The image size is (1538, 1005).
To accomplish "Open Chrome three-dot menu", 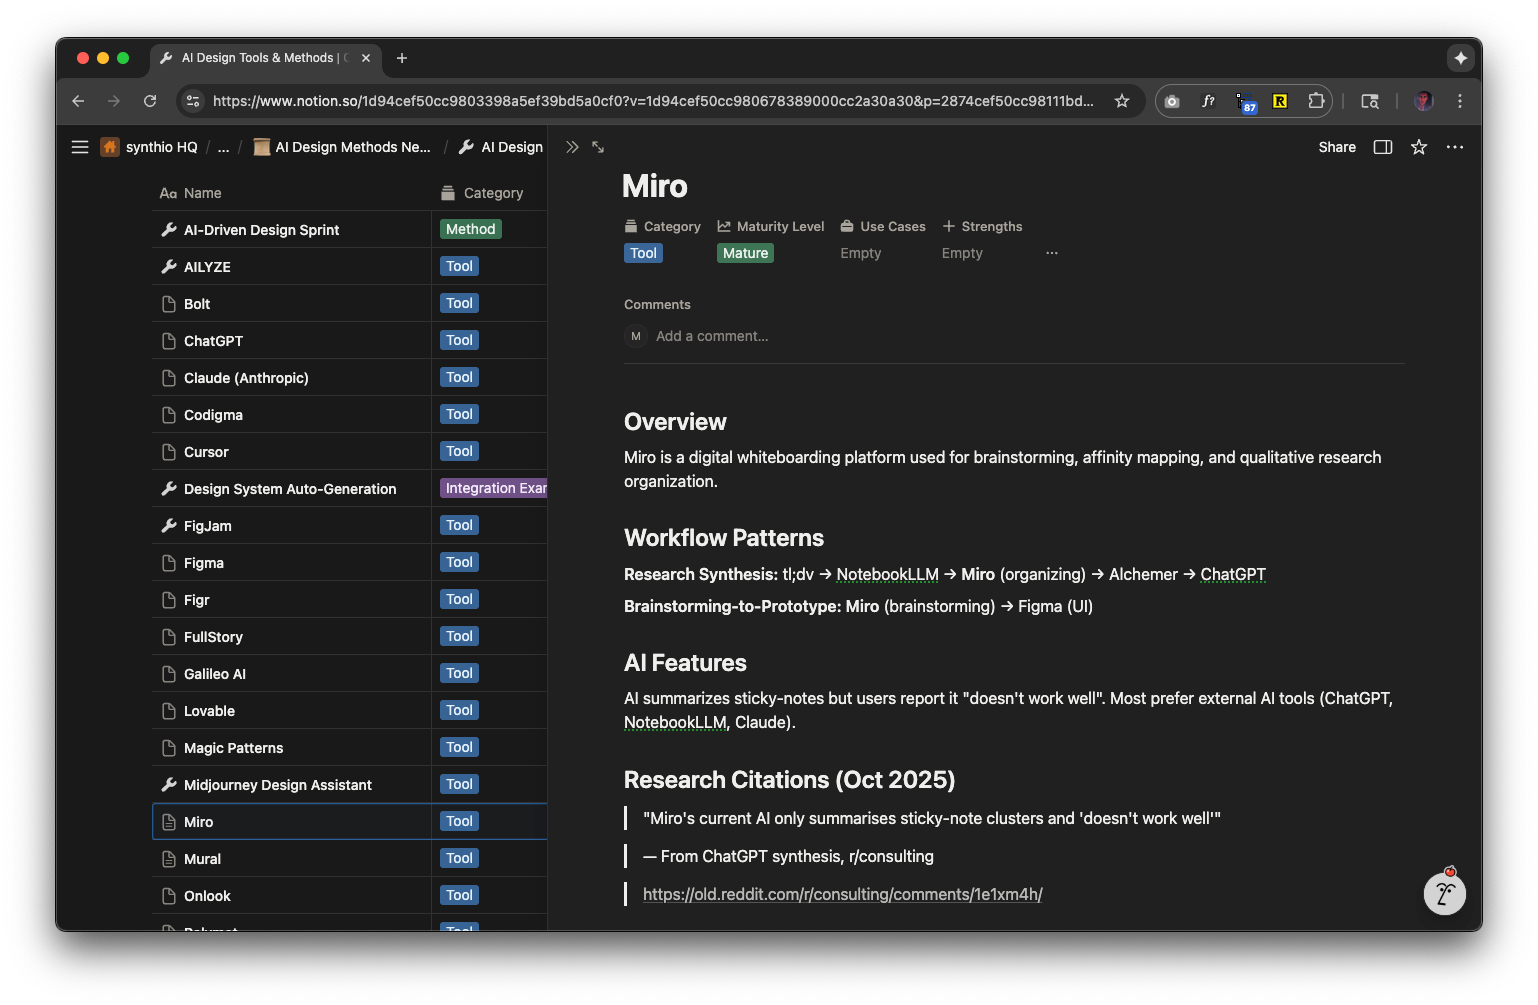I will coord(1460,101).
